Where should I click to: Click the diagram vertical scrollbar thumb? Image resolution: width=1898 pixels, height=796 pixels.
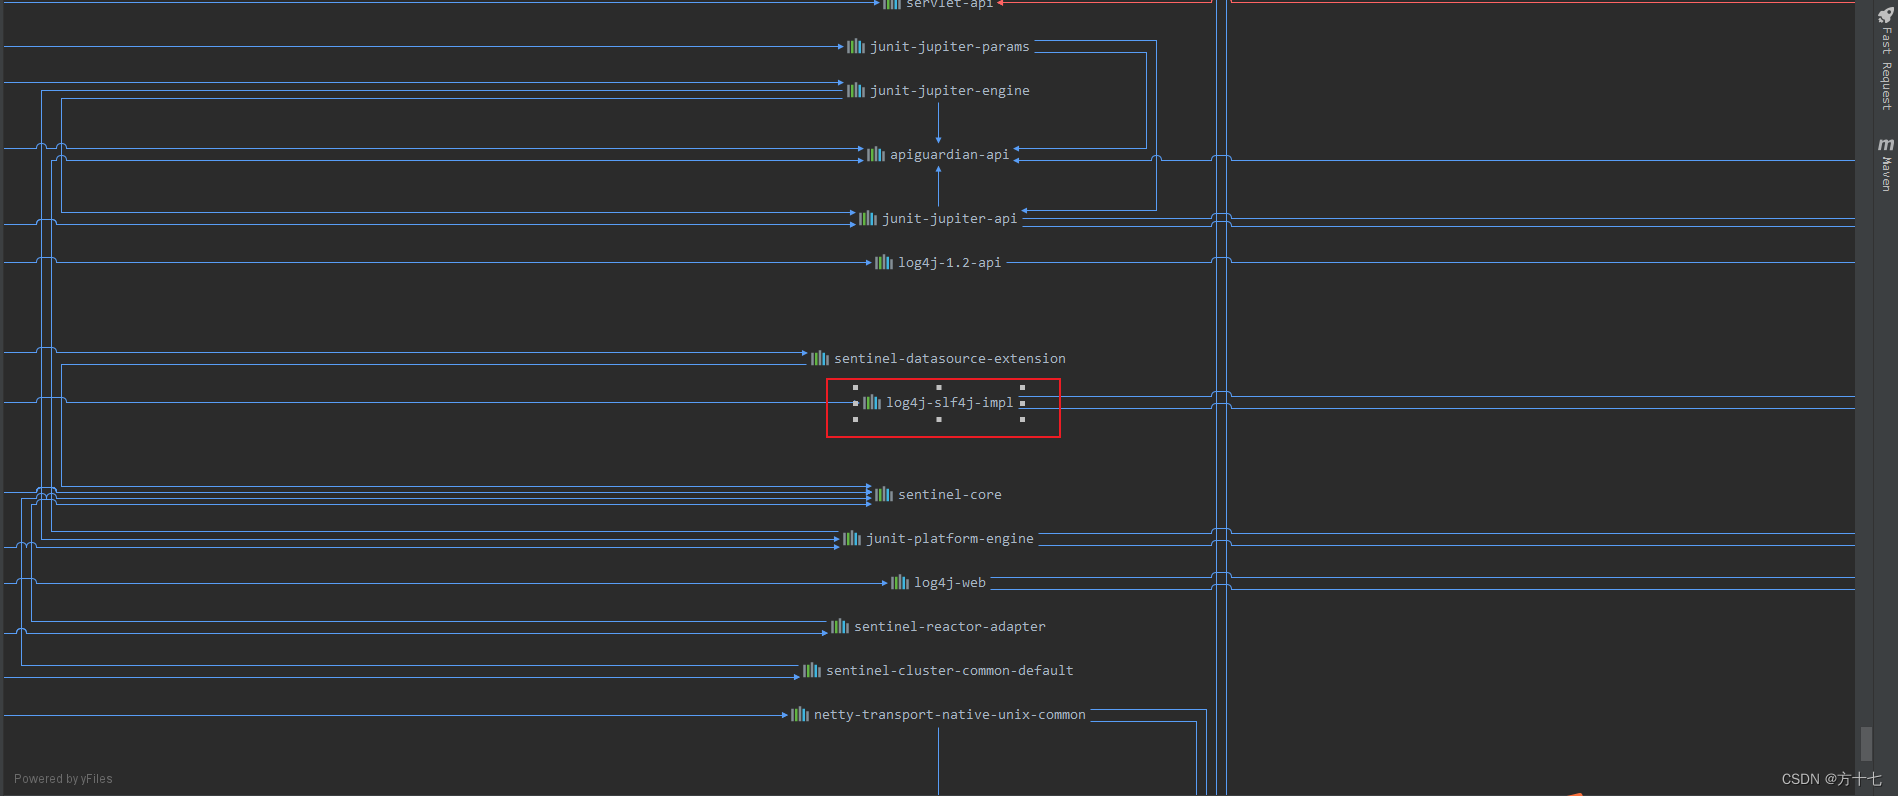pos(1866,744)
